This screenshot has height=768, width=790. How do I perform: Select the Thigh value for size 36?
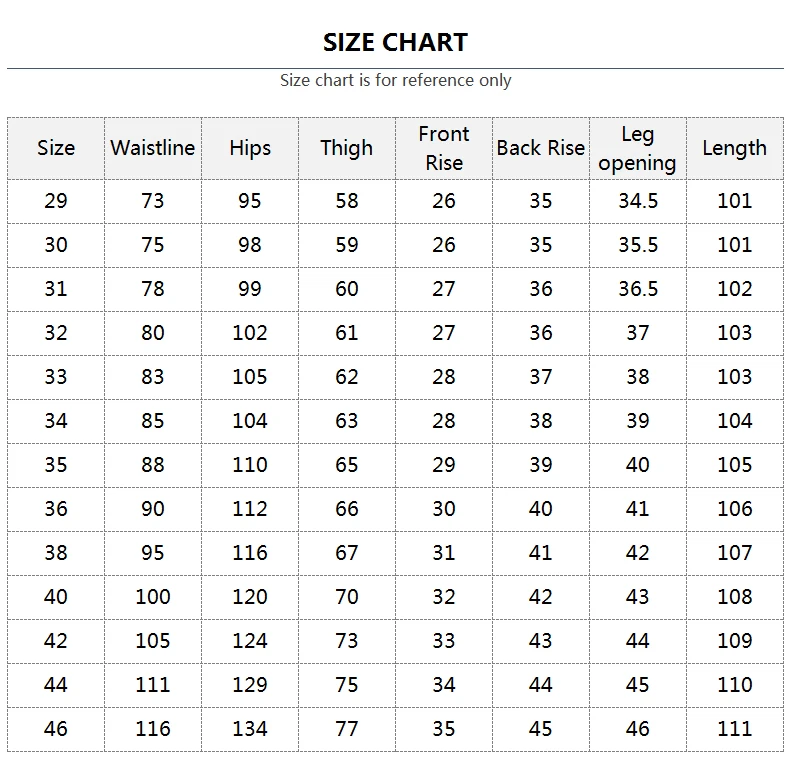click(346, 509)
